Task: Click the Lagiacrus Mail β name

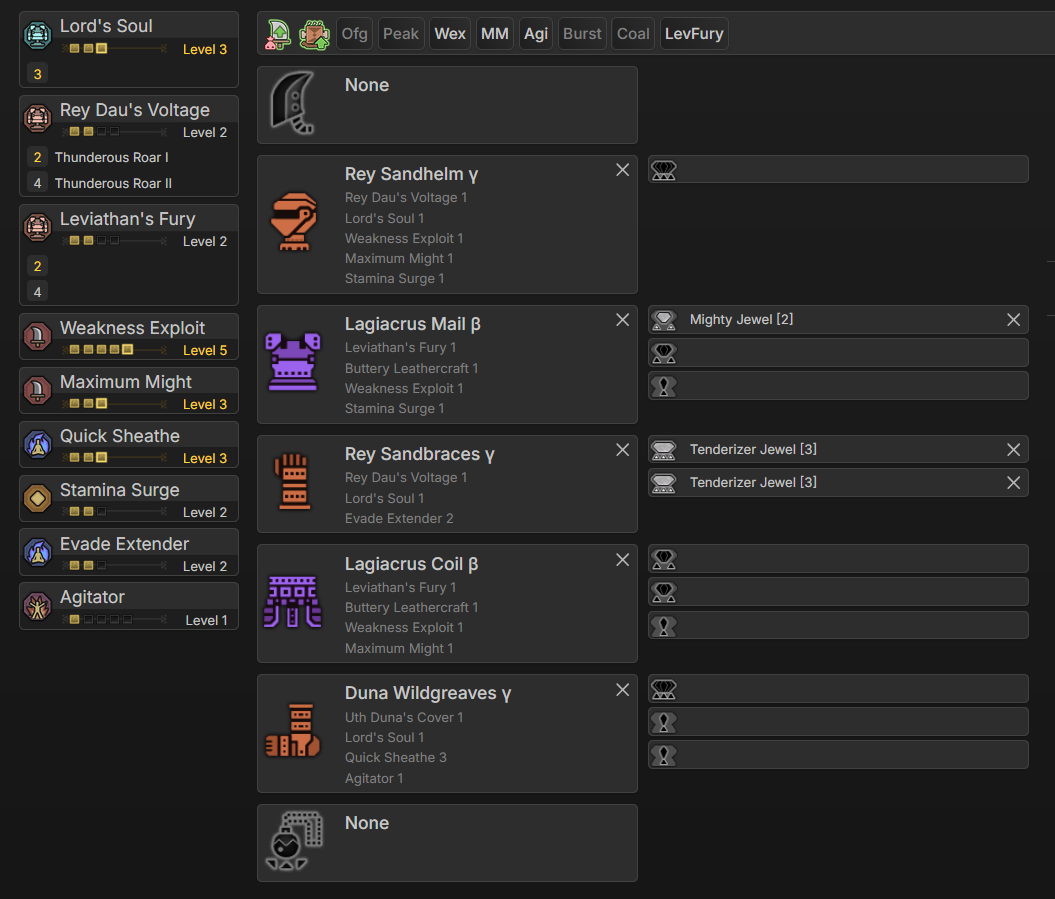Action: (413, 324)
